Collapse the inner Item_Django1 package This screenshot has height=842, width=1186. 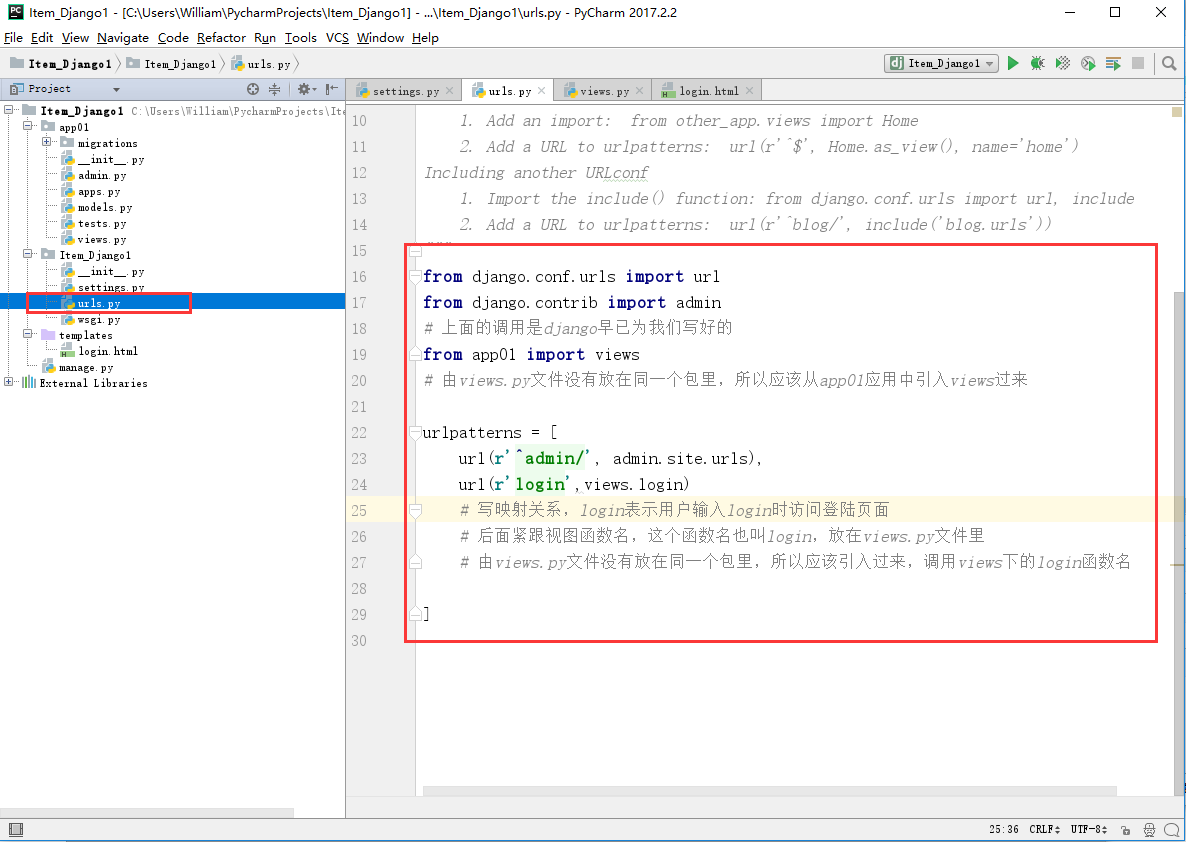[x=28, y=254]
